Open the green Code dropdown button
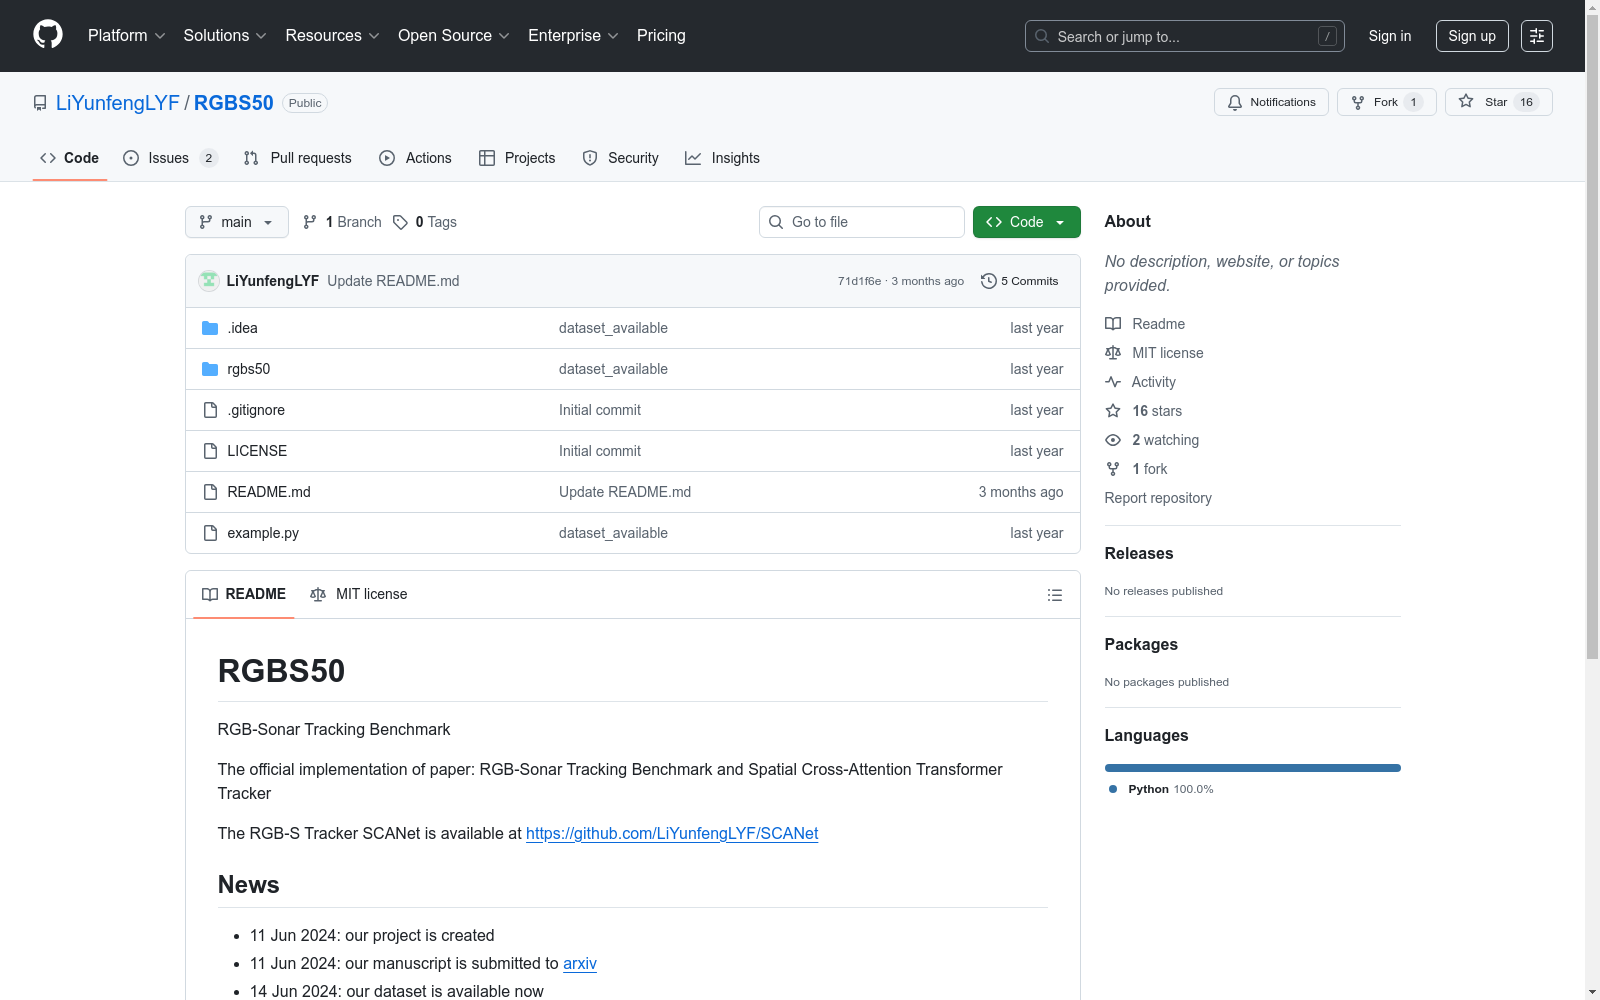 point(1027,222)
